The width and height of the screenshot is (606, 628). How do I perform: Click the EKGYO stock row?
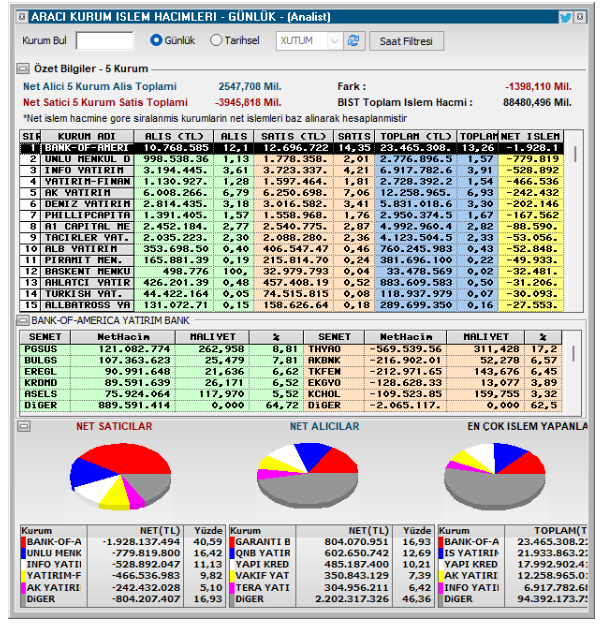433,383
